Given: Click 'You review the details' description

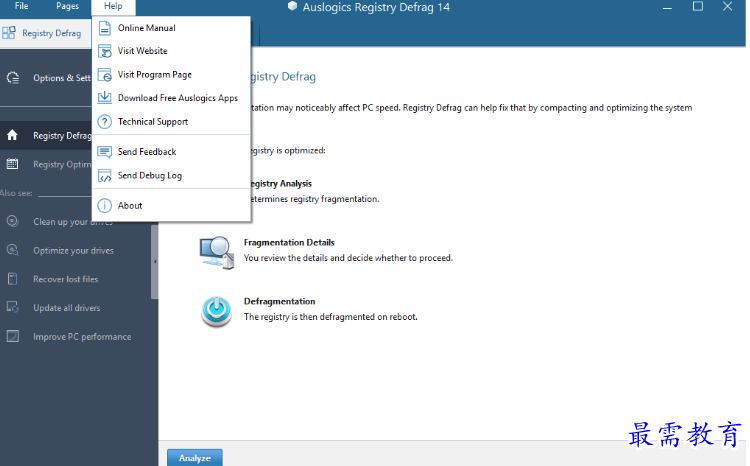Looking at the screenshot, I should [348, 258].
